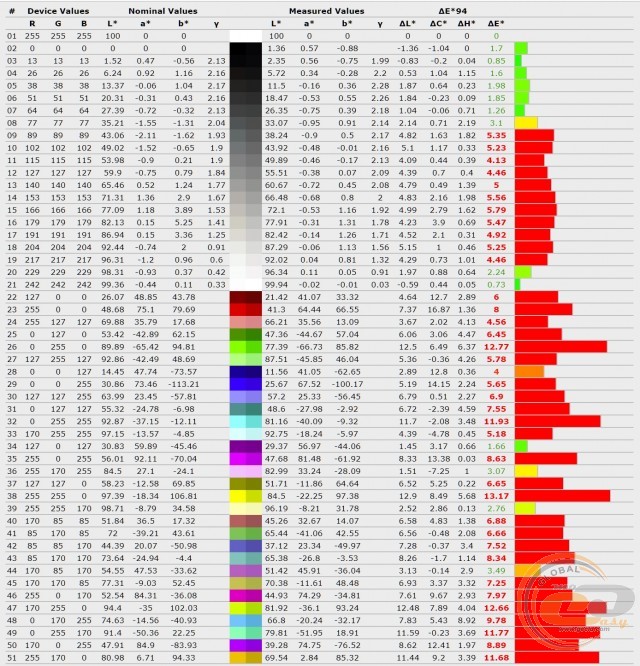
Task: Click the watermark logo in bottom-right corner
Action: point(594,612)
